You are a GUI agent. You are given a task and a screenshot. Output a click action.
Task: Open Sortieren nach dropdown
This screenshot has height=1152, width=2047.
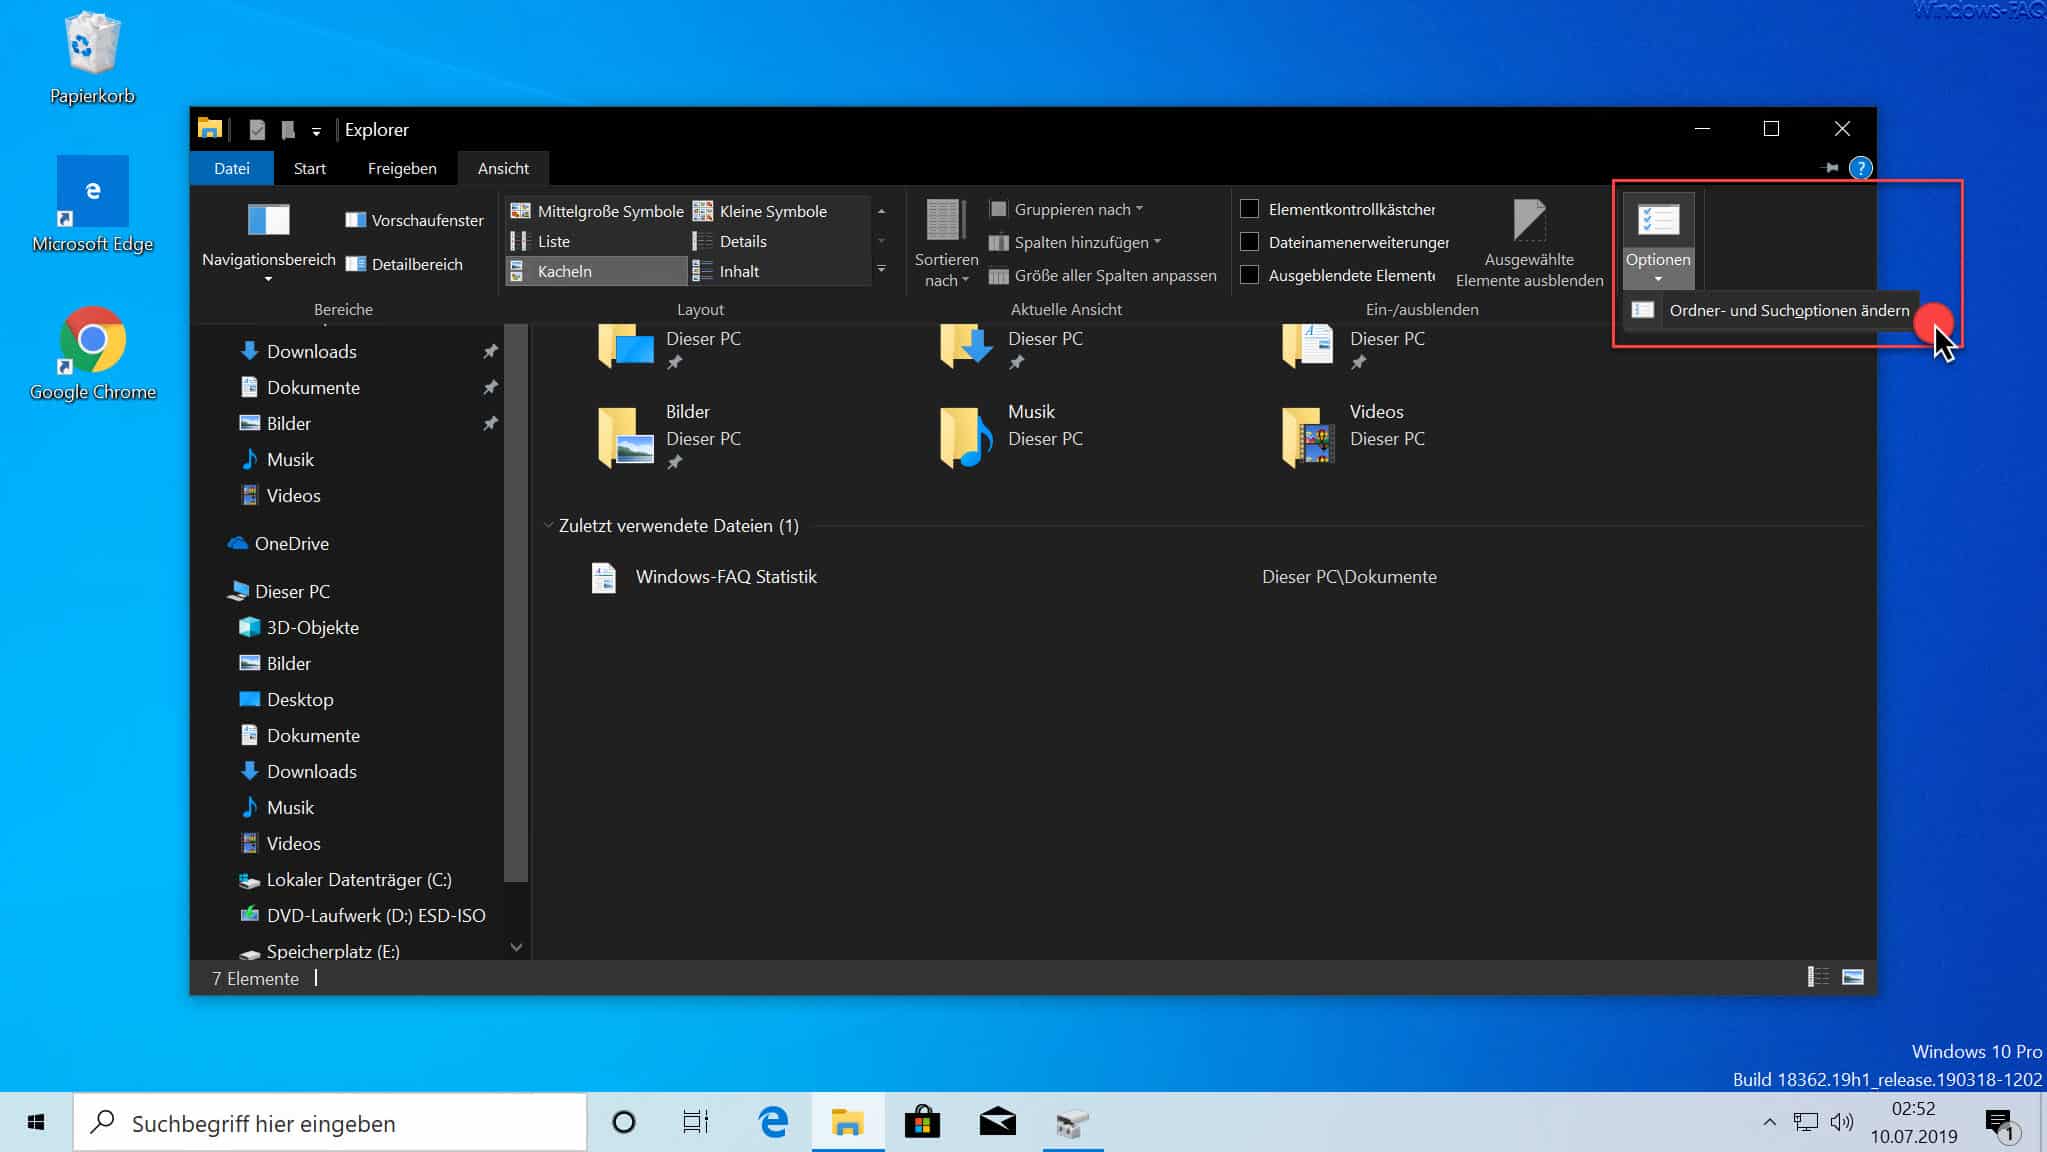[x=945, y=244]
